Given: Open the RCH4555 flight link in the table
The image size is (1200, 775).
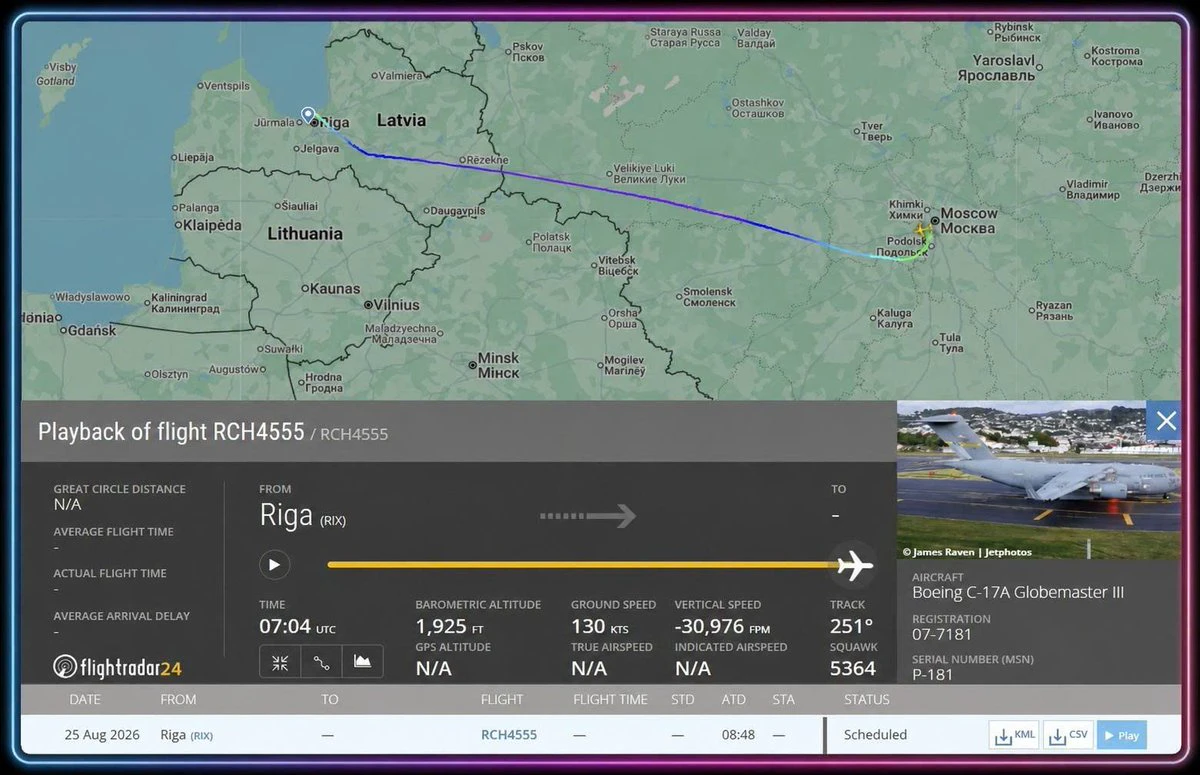Looking at the screenshot, I should pos(509,735).
